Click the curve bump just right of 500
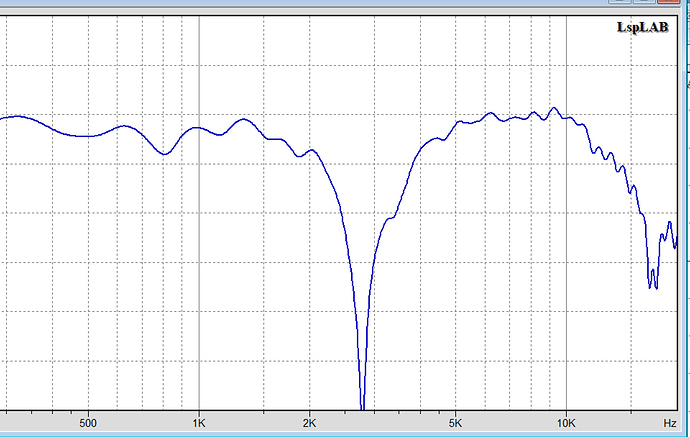Image resolution: width=690 pixels, height=437 pixels. [124, 126]
